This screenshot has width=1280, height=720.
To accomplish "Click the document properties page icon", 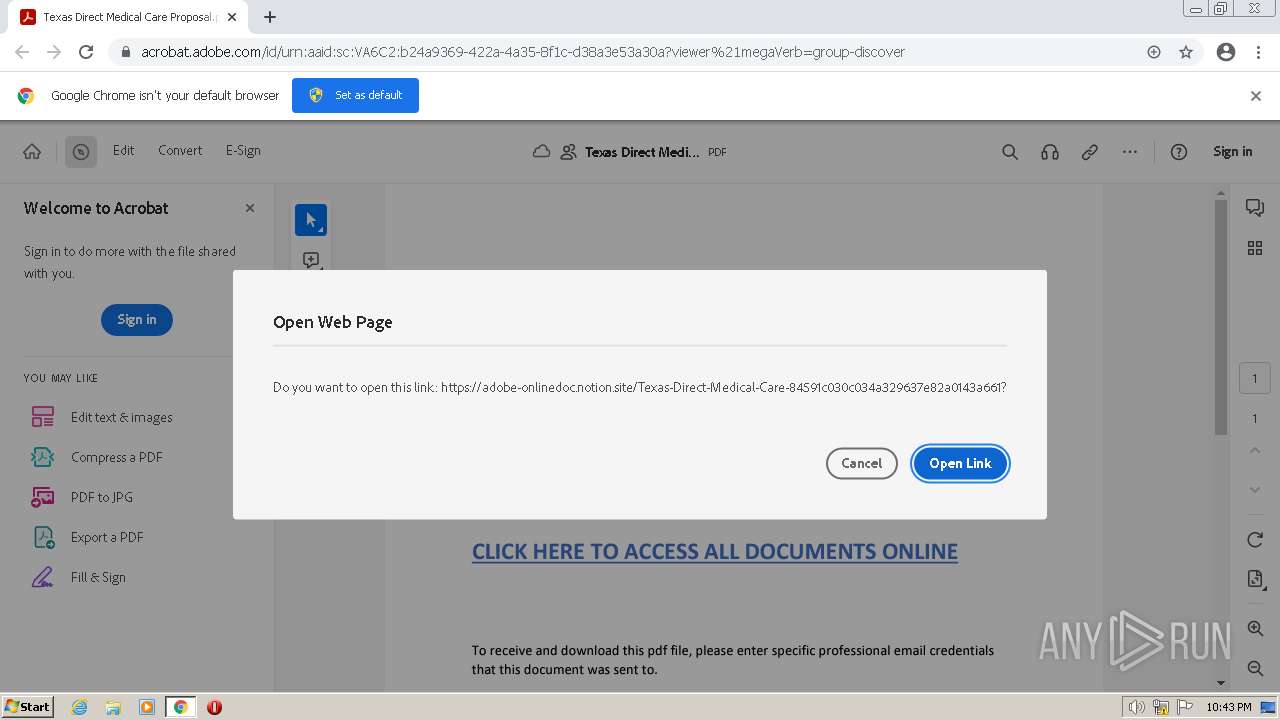I will (1255, 579).
